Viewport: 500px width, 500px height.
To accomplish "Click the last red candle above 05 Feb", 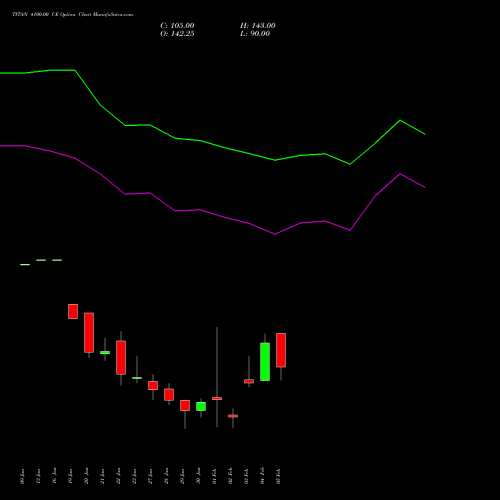I will [x=281, y=350].
